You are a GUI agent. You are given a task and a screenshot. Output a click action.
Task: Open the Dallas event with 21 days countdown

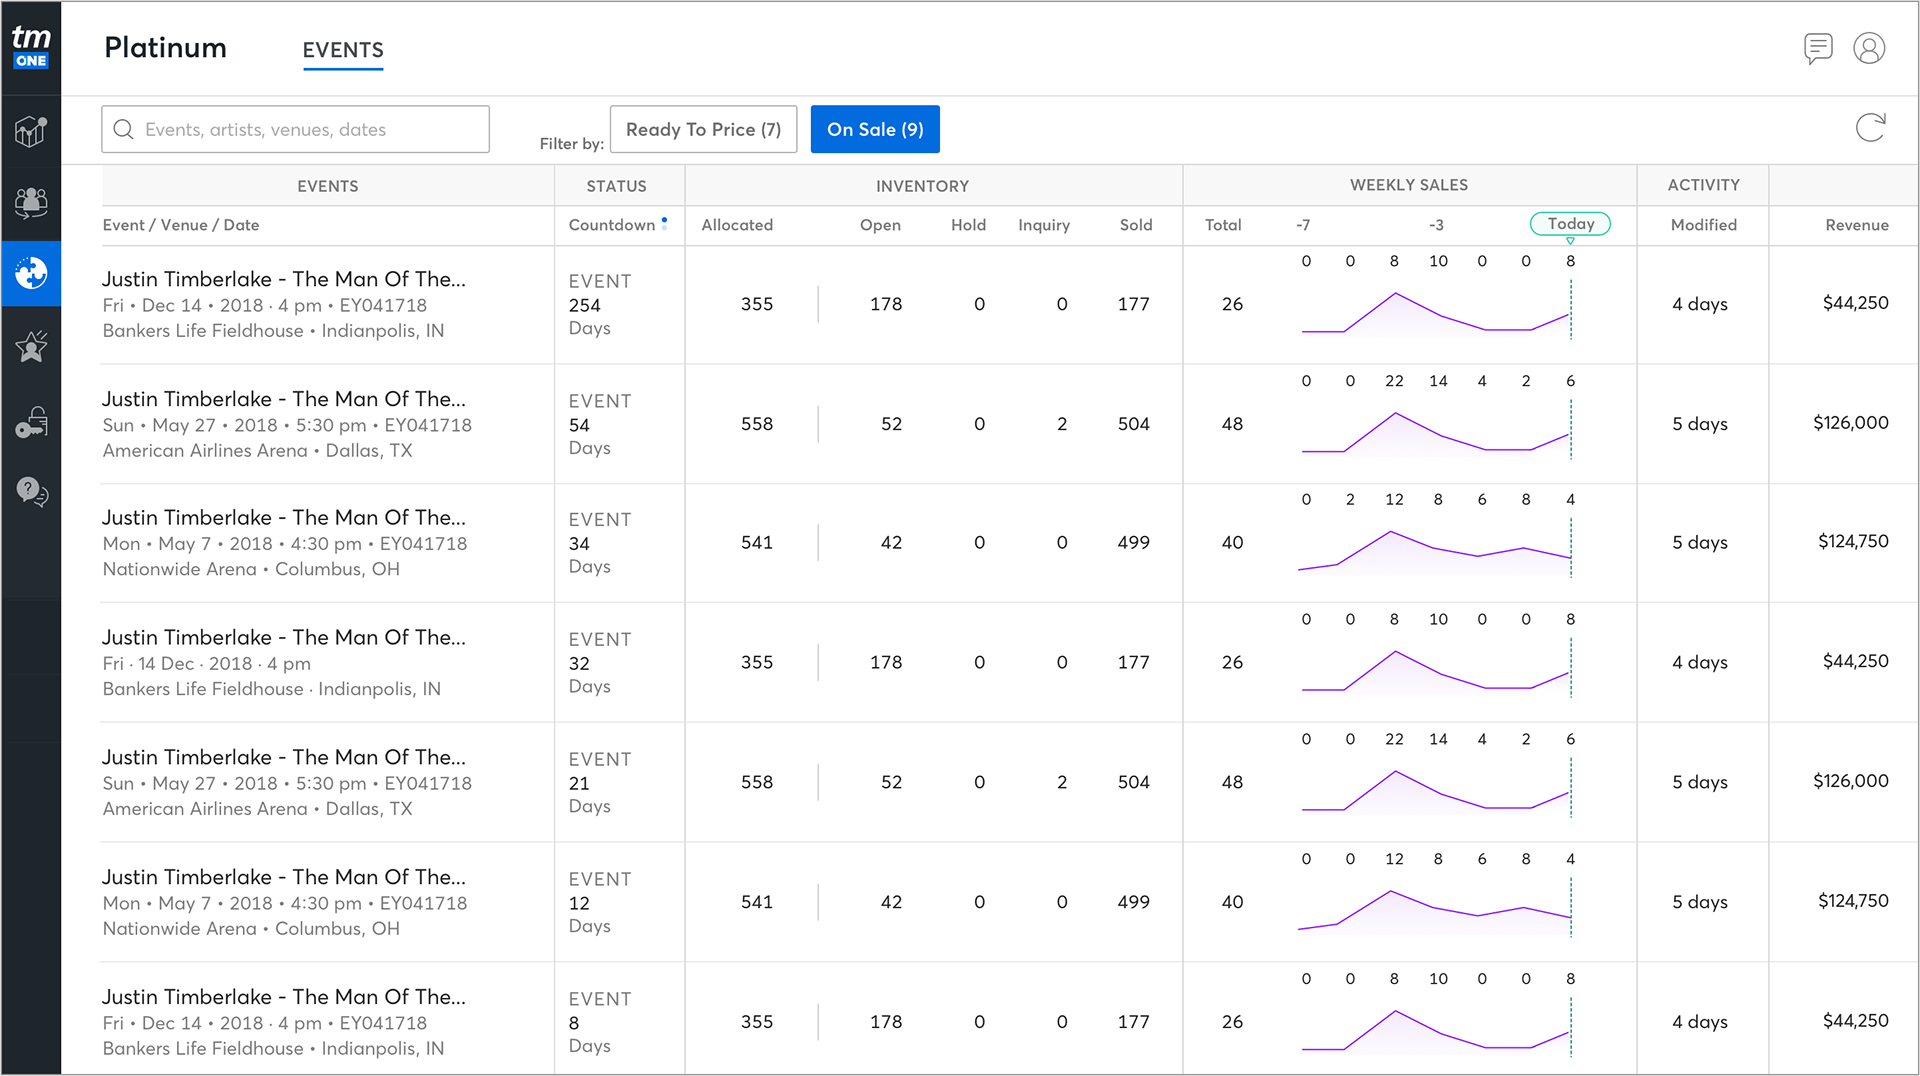[x=283, y=758]
